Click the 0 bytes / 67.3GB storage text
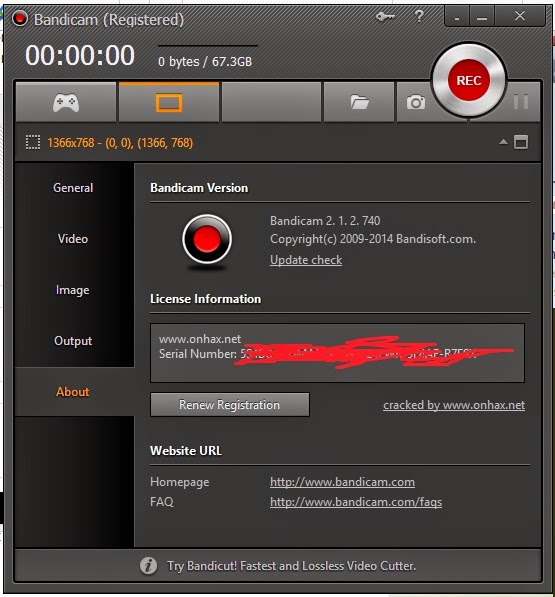This screenshot has height=597, width=555. tap(205, 61)
